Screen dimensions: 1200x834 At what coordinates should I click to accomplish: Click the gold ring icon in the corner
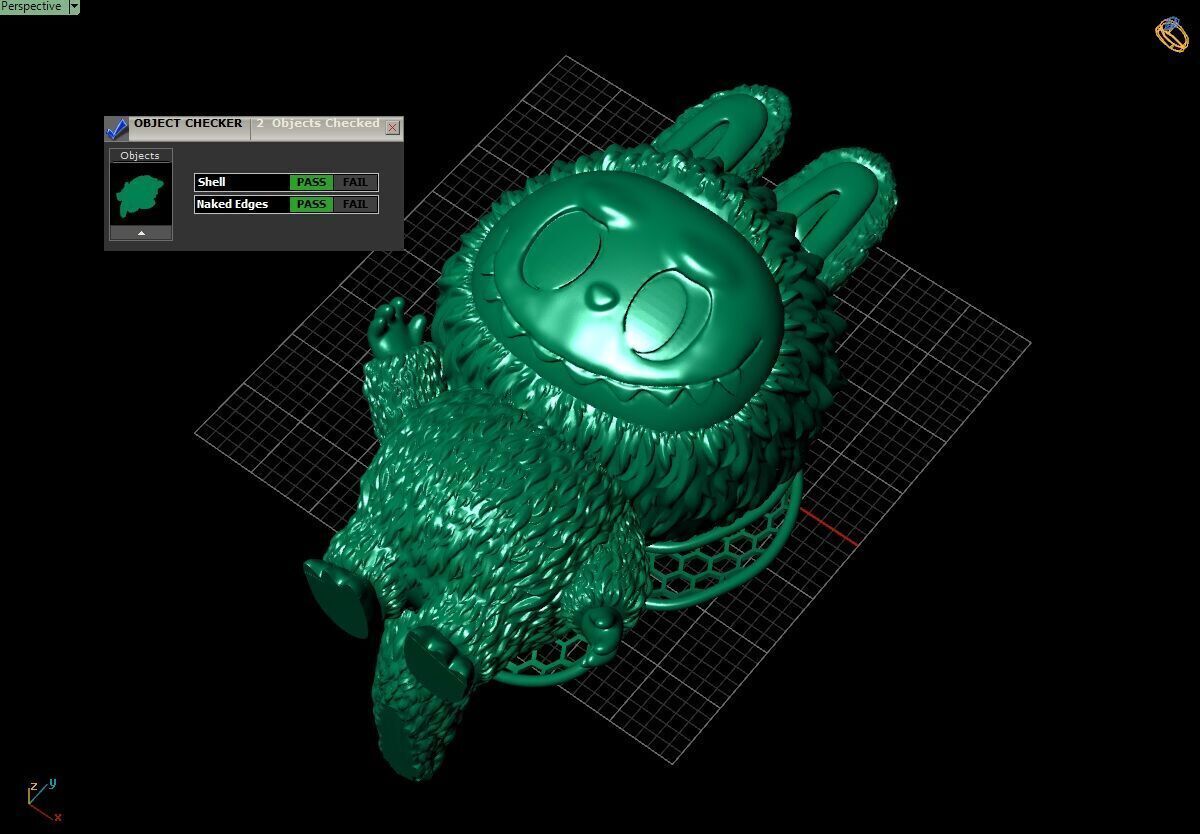1172,33
